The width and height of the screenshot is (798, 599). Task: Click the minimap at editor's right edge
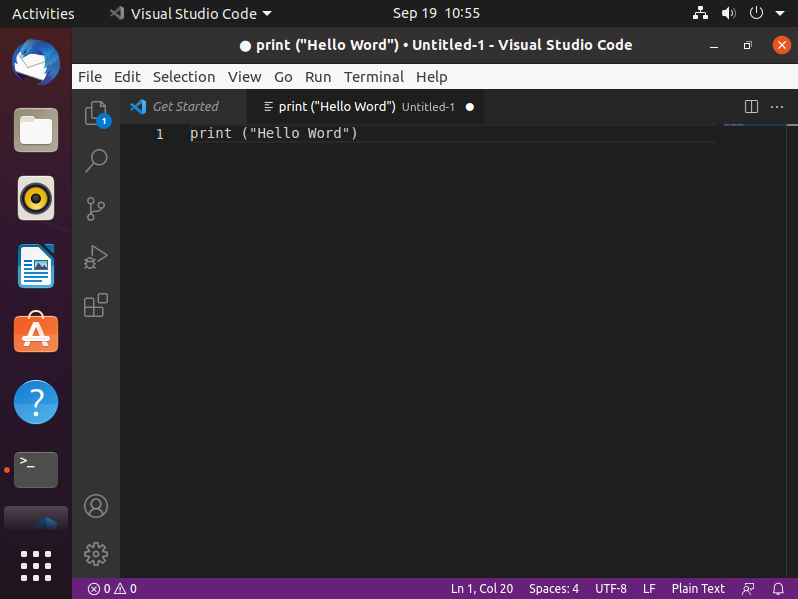tap(754, 351)
